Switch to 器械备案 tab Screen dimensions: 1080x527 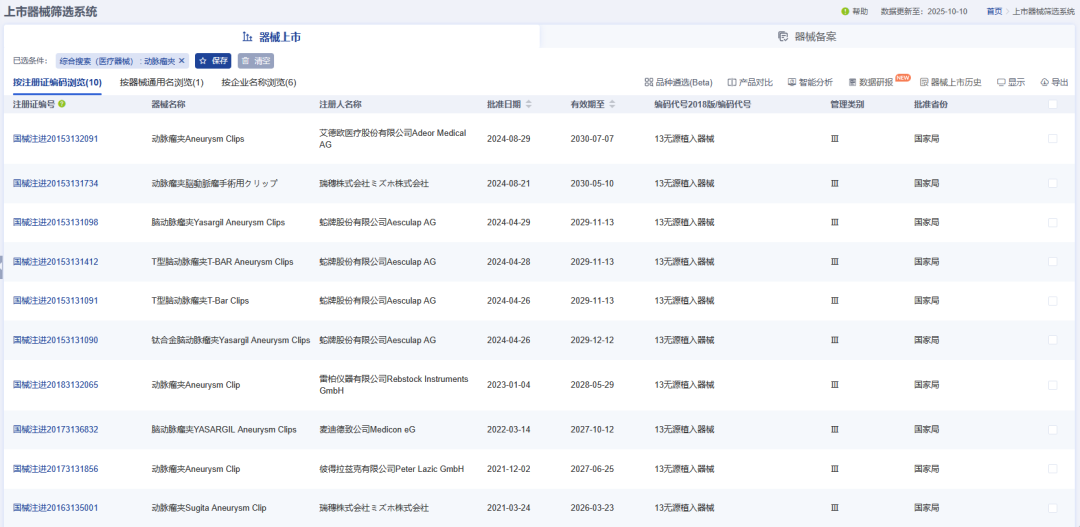807,37
